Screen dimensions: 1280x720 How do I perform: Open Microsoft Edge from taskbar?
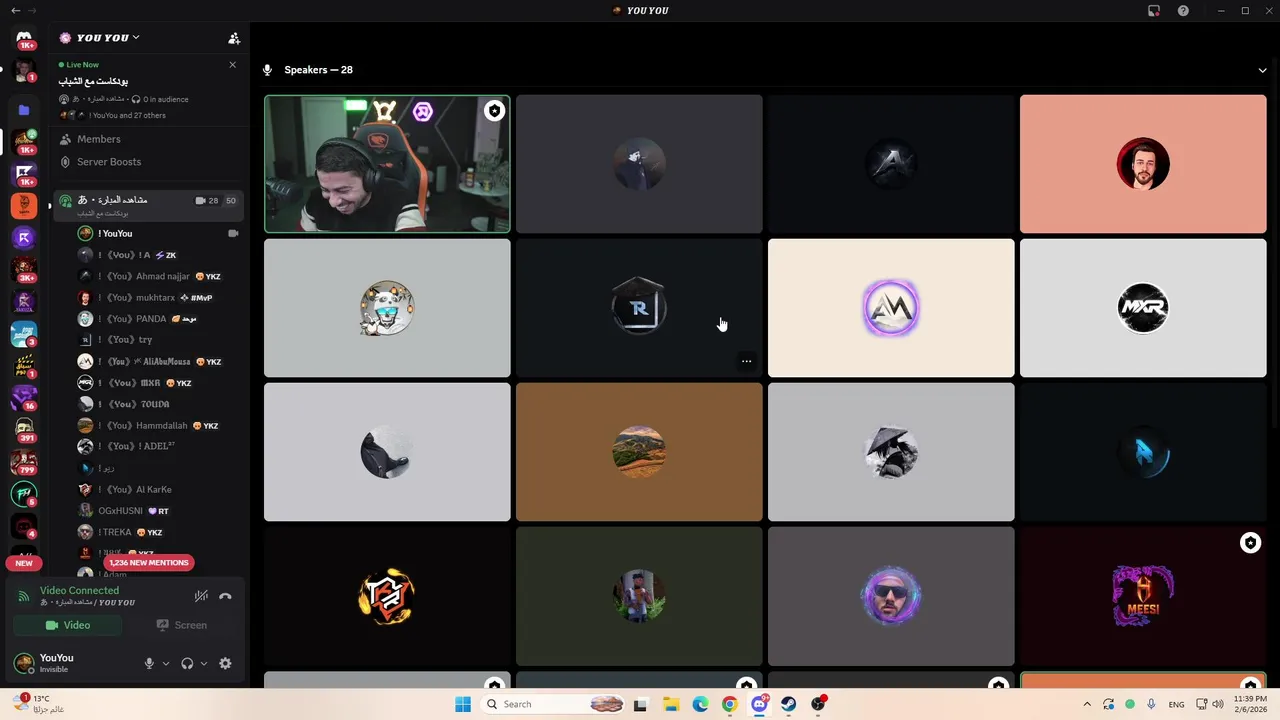(x=700, y=704)
